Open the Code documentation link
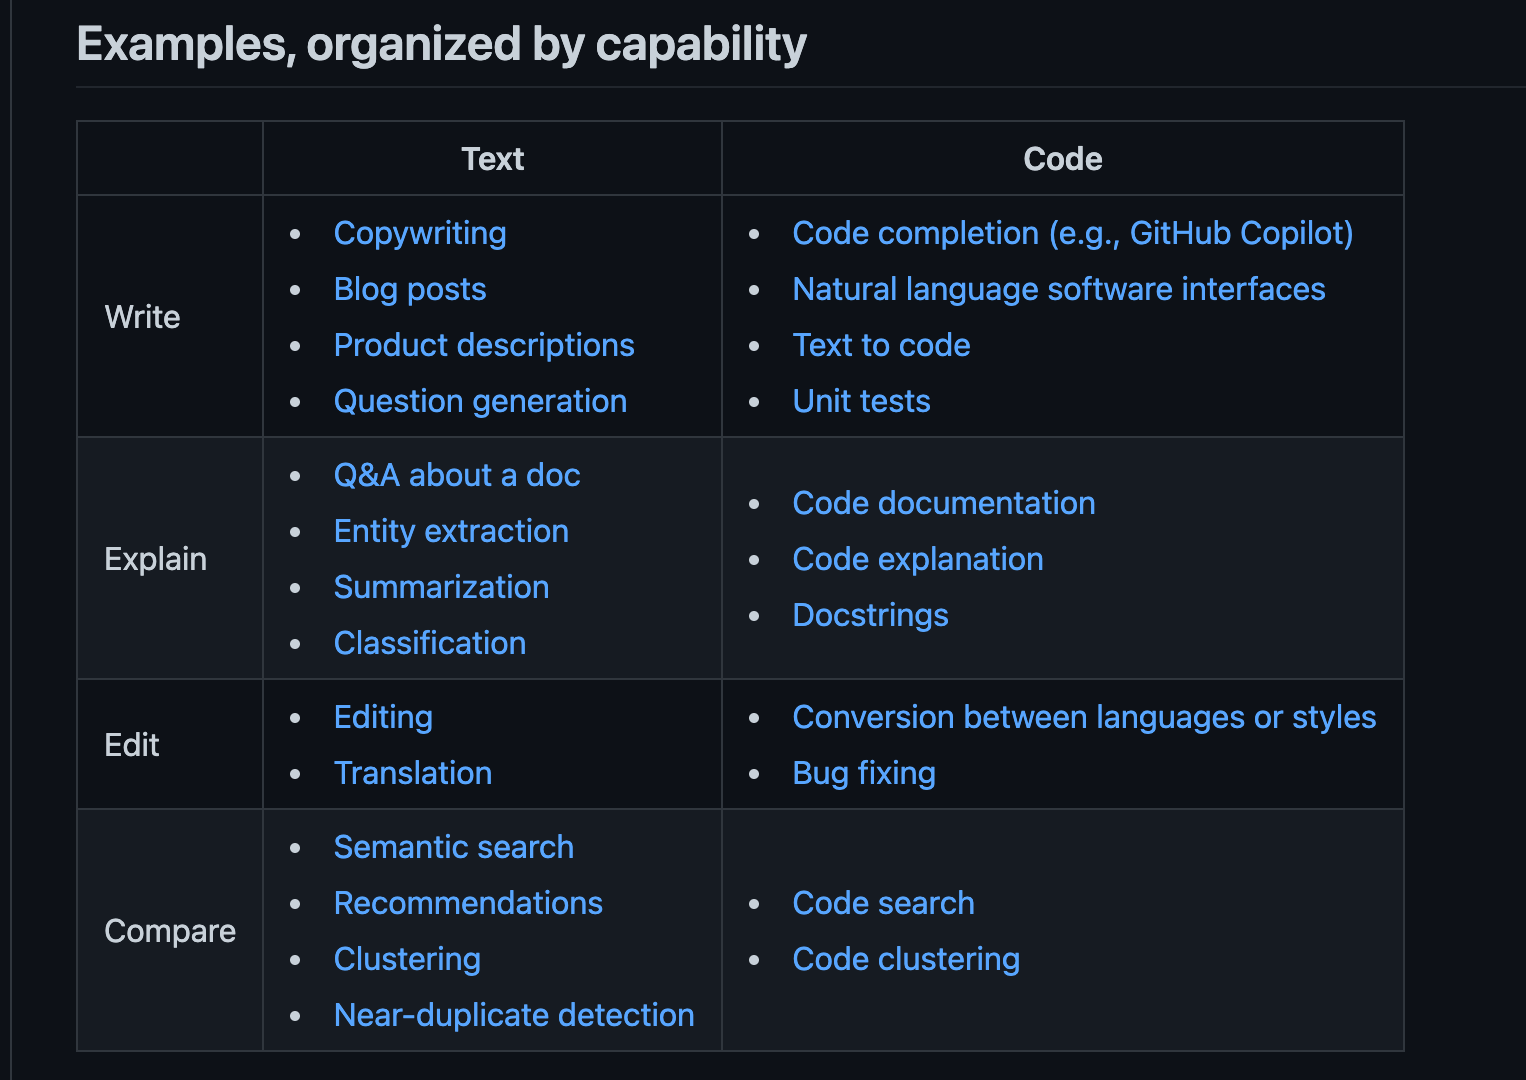 point(944,503)
